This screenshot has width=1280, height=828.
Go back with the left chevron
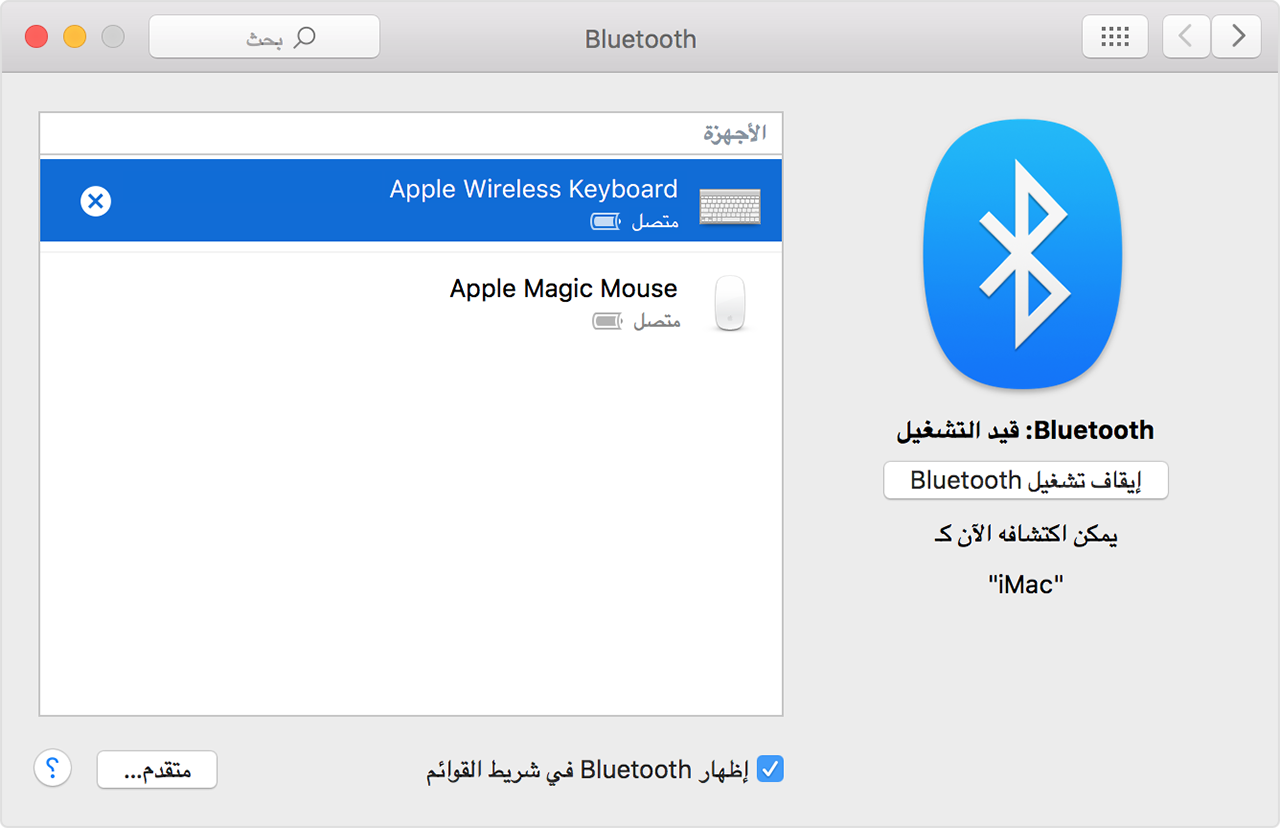[x=1187, y=37]
